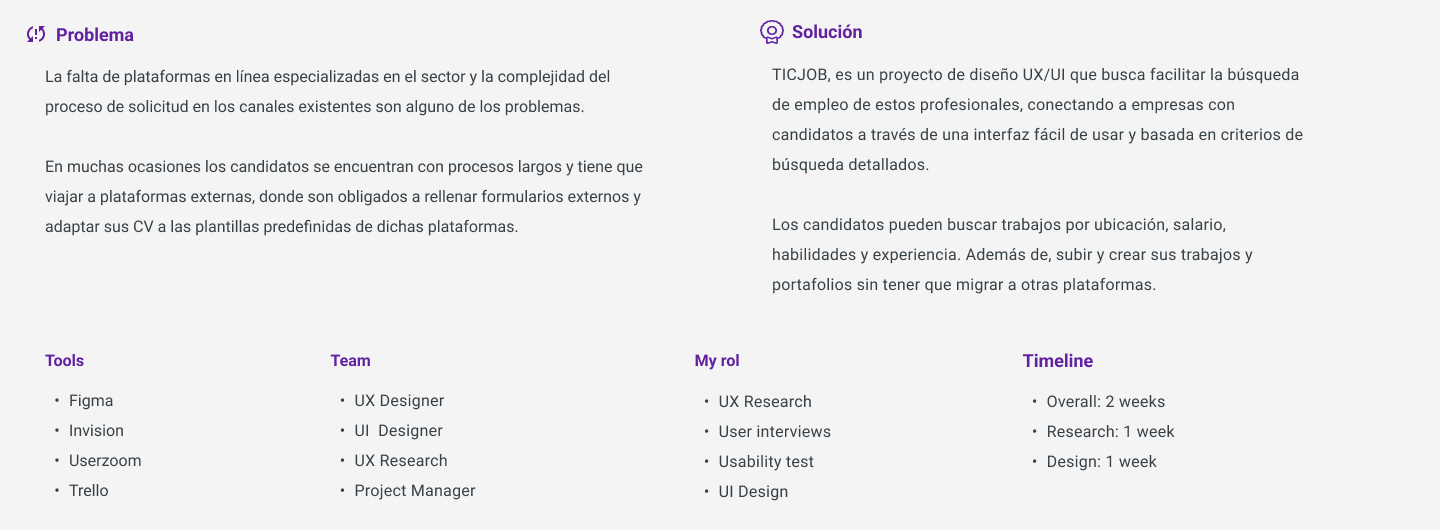Viewport: 1440px width, 530px height.
Task: Select Userzoom in the tools list
Action: point(105,461)
